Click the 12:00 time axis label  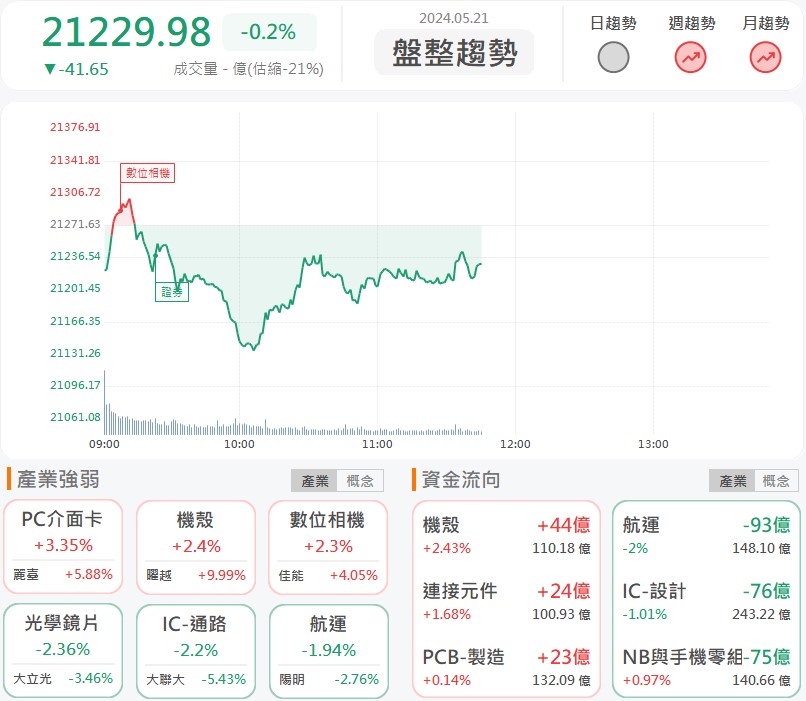tap(515, 444)
